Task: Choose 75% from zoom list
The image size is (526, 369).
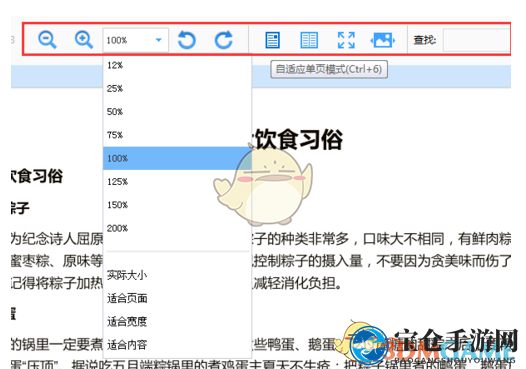Action: tap(177, 135)
